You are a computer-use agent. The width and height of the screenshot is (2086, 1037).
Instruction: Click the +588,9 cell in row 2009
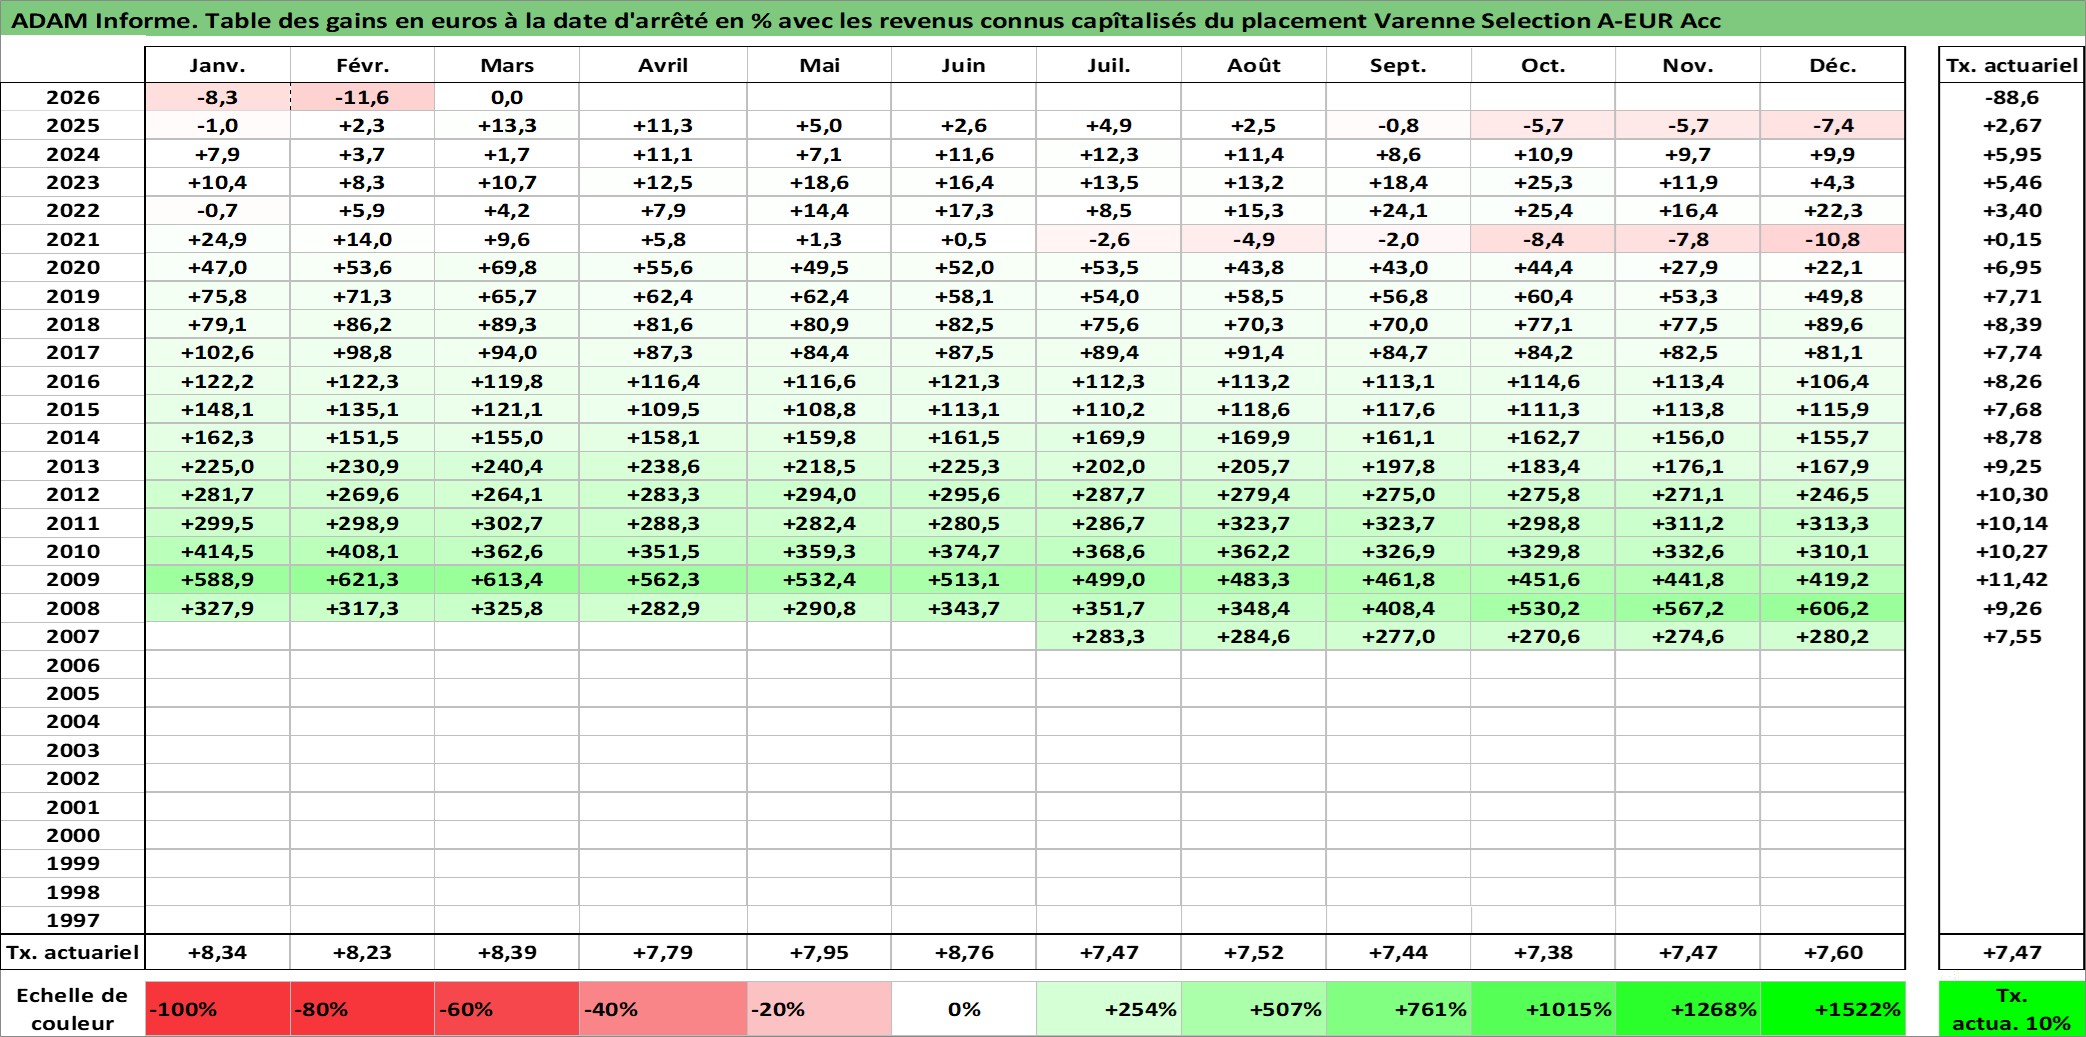click(217, 579)
